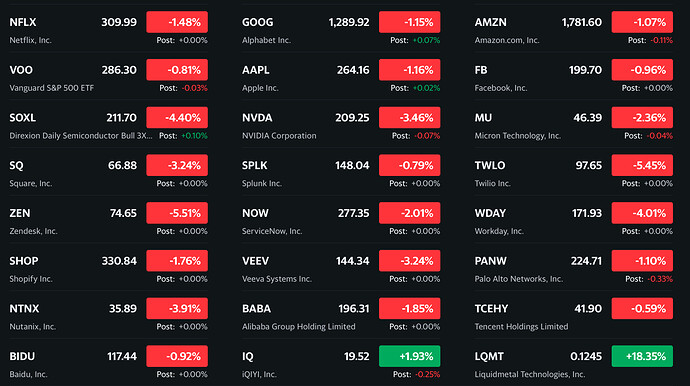690x386 pixels.
Task: Open the GOOG Alphabet Inc. quote row
Action: [x=341, y=29]
